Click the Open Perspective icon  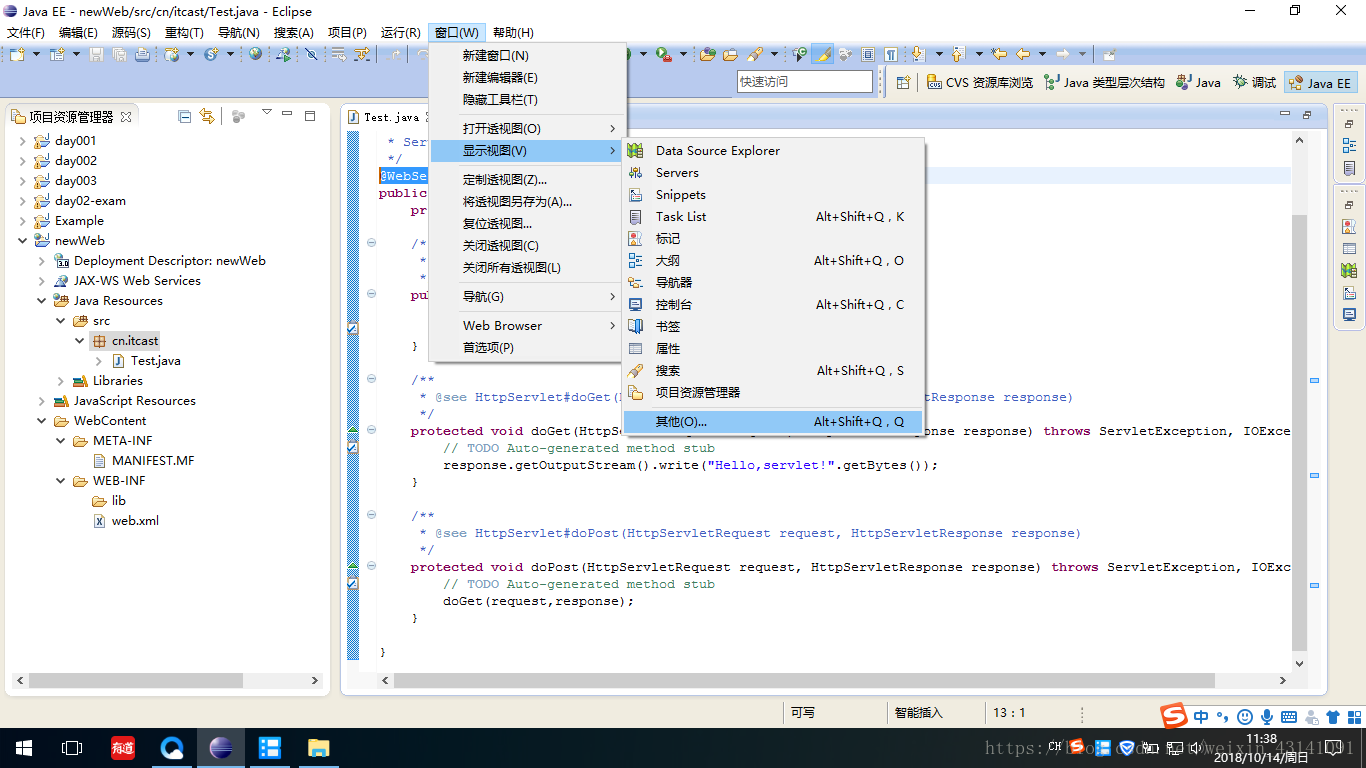(x=903, y=82)
